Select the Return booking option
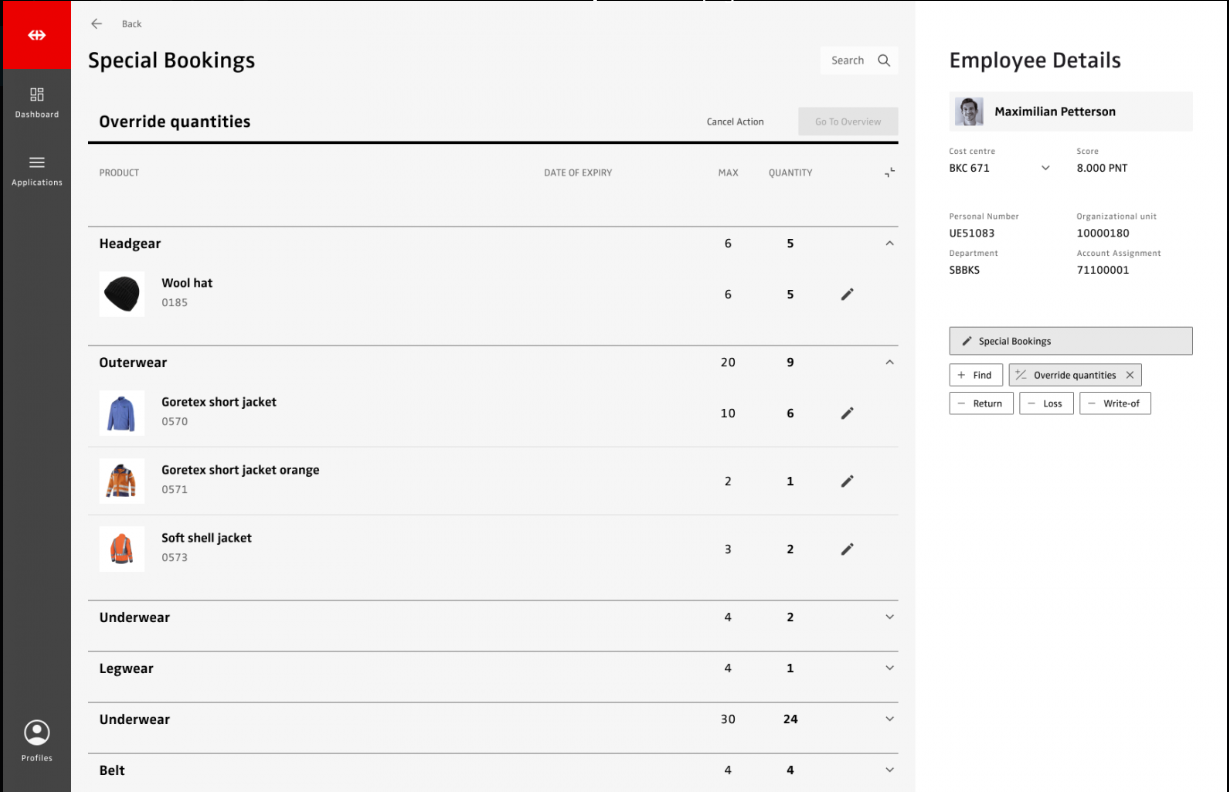1229x792 pixels. pos(980,403)
